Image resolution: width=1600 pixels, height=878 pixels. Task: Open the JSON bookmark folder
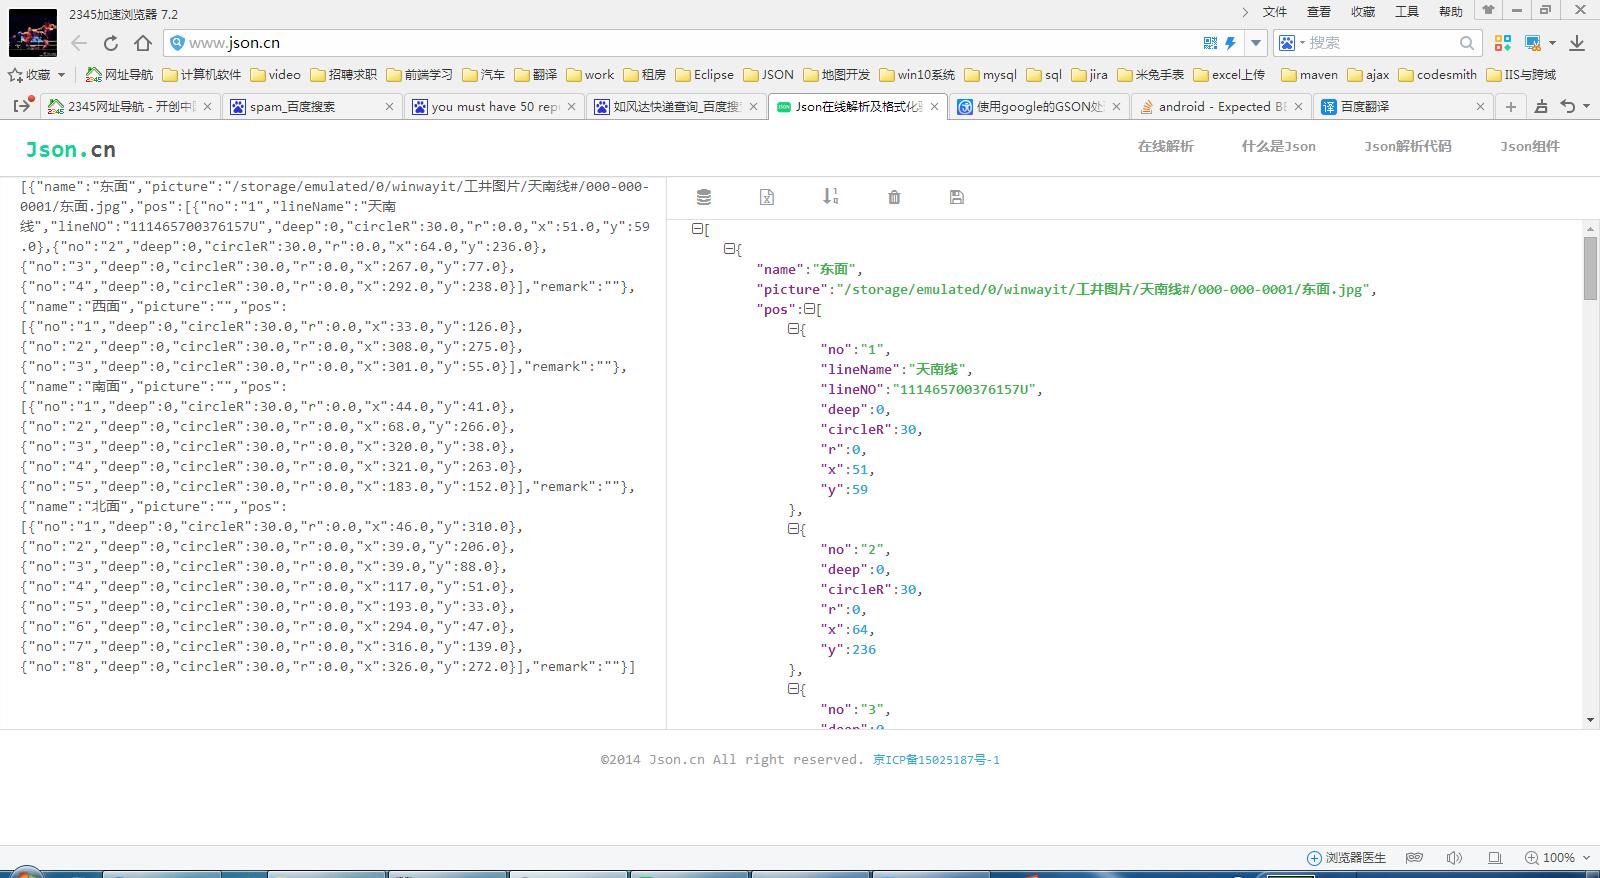(x=768, y=75)
